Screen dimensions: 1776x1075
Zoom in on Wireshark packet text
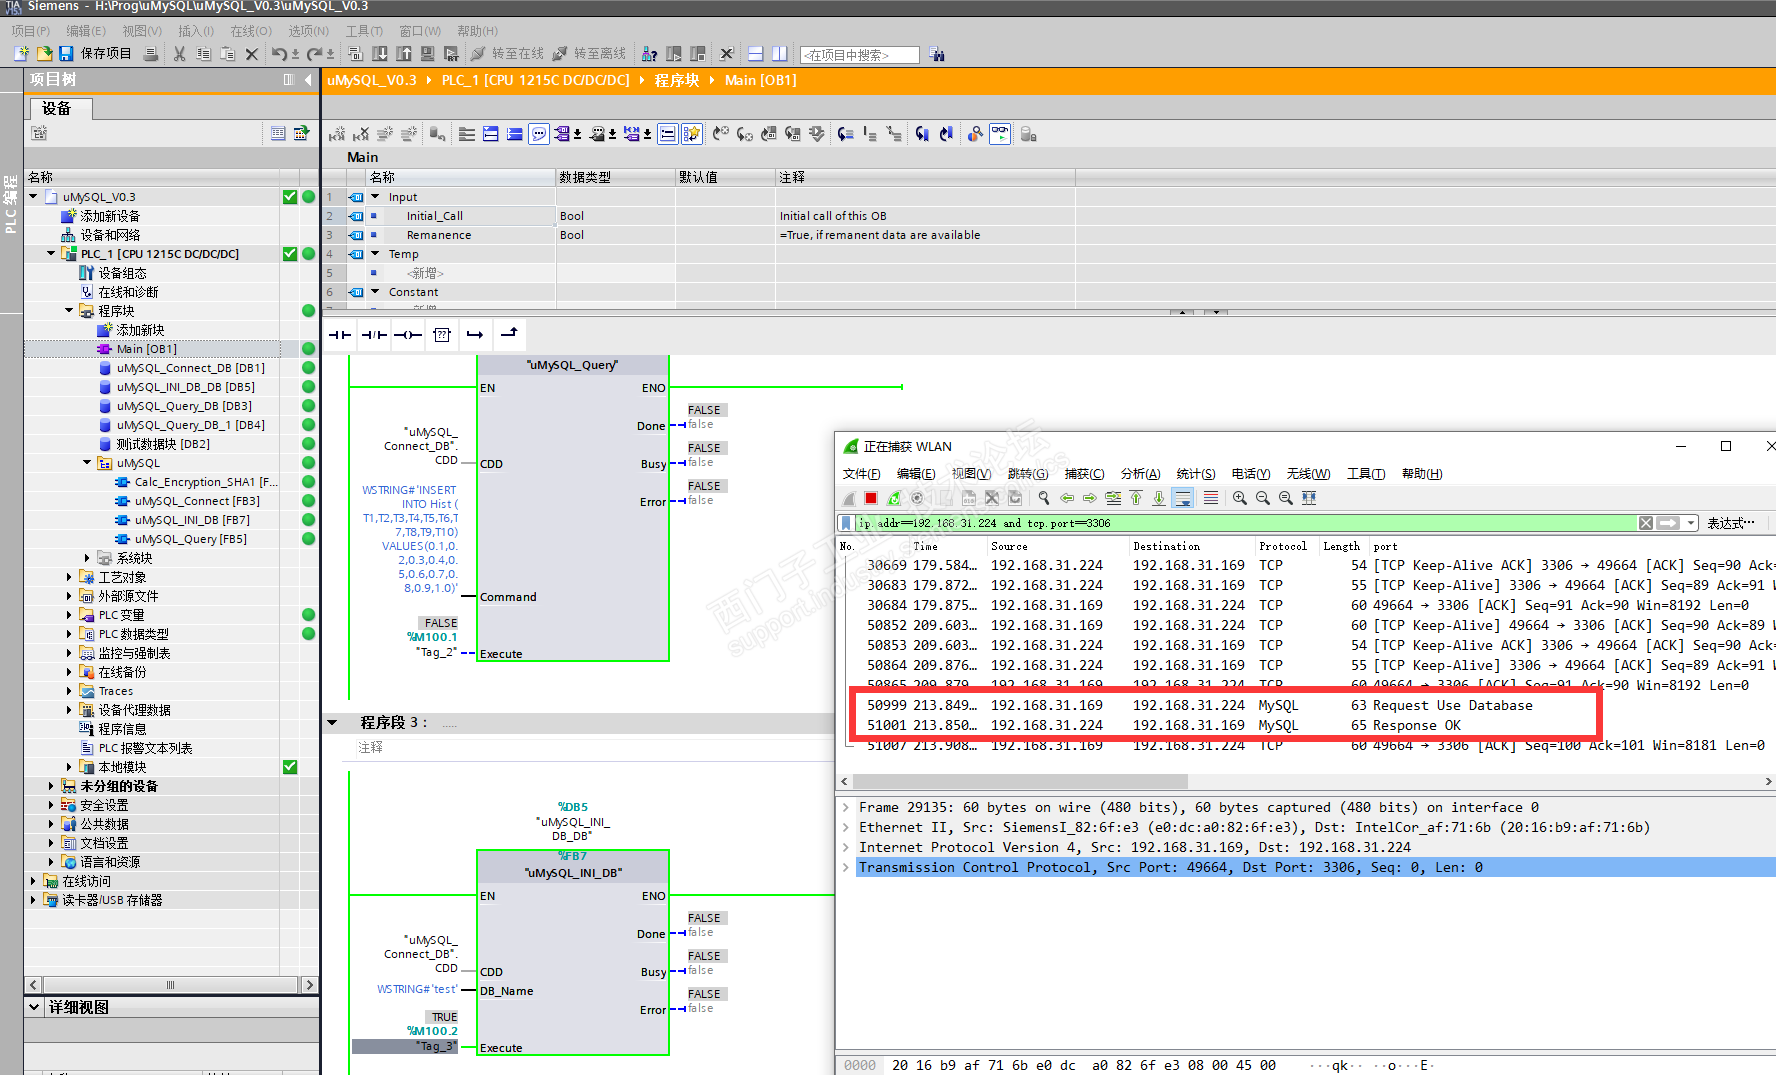point(1240,498)
